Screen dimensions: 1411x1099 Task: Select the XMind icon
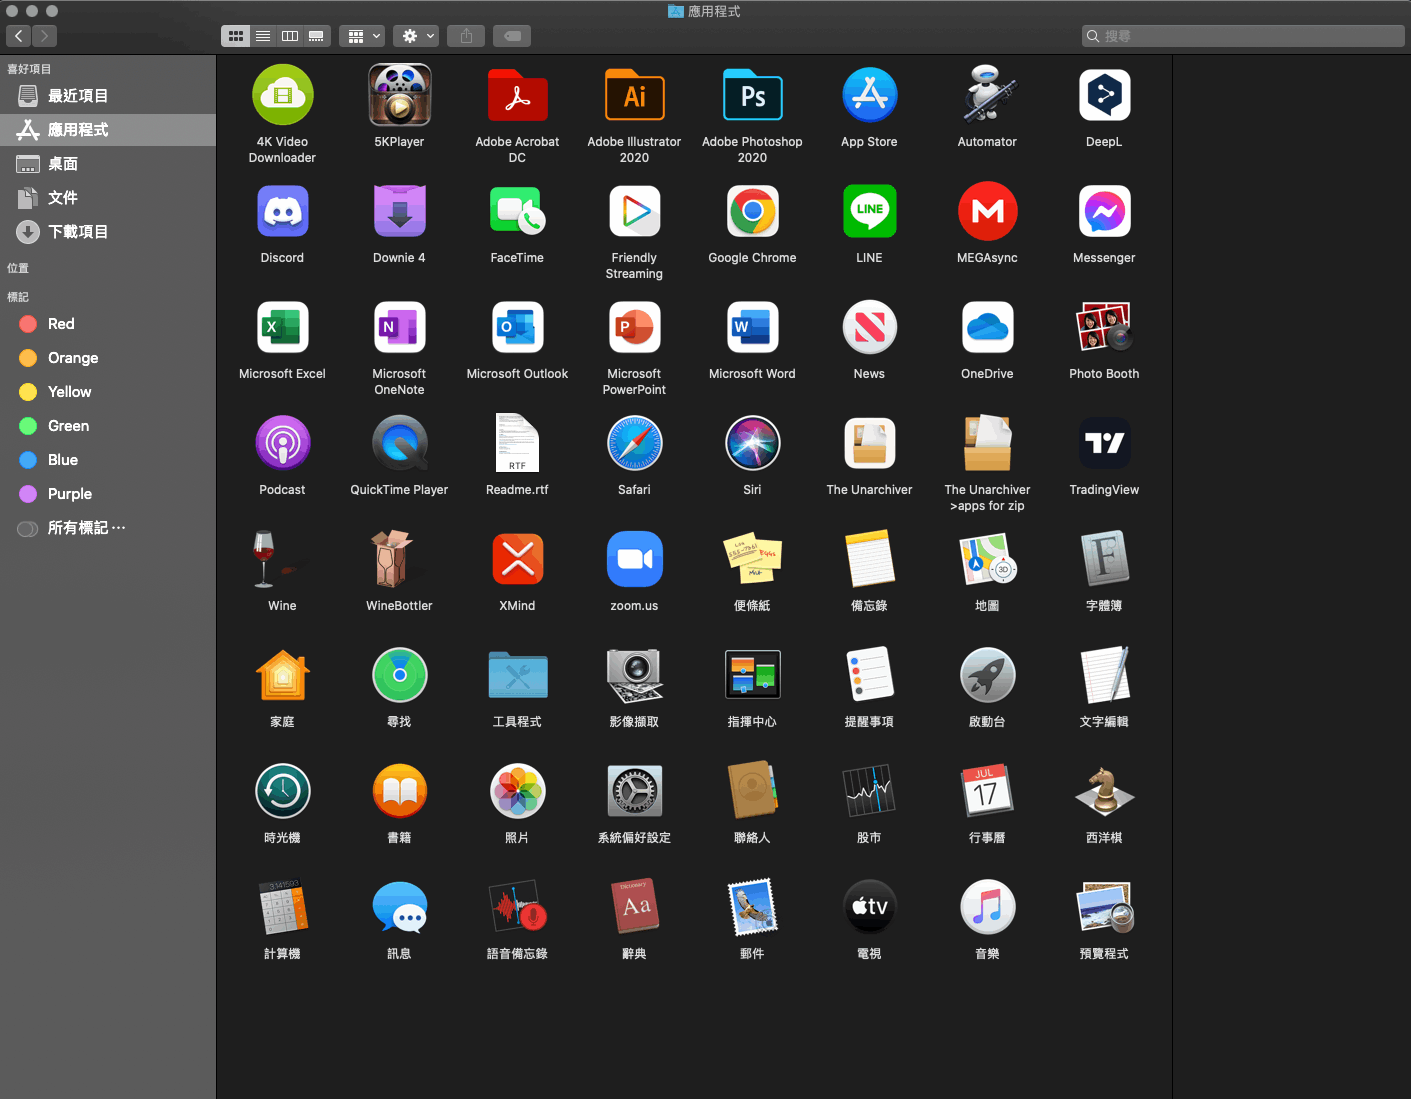(x=517, y=559)
